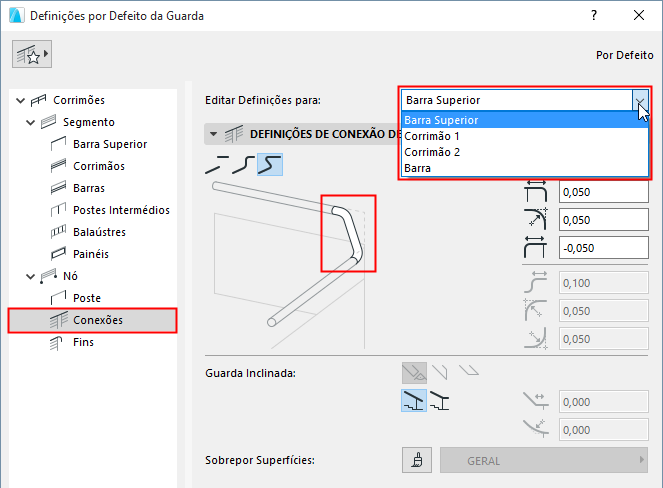Screen dimensions: 663x488
Task: Collapse the Corrimões tree node
Action: click(x=20, y=100)
